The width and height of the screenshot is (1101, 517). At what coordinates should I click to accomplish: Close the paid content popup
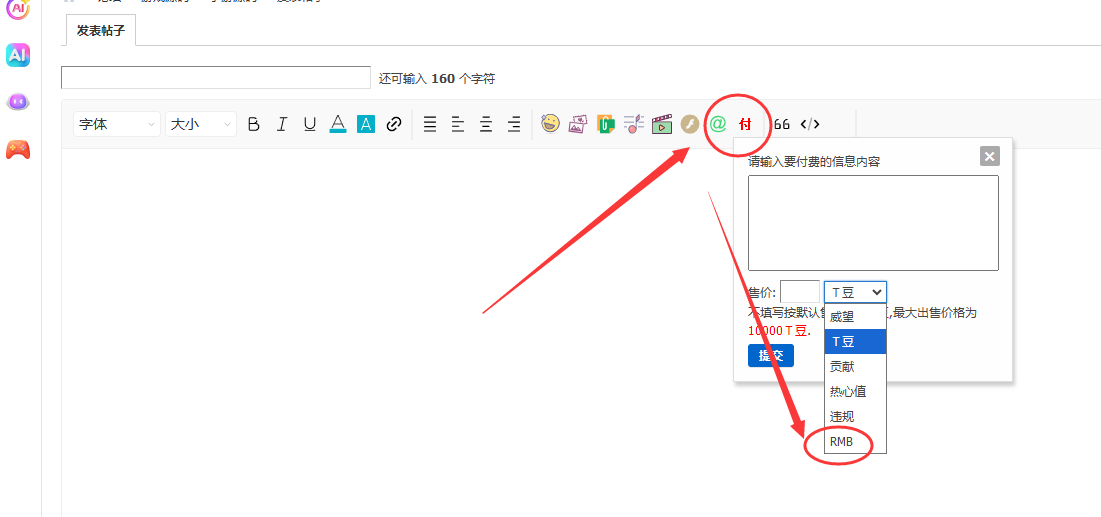pos(989,156)
